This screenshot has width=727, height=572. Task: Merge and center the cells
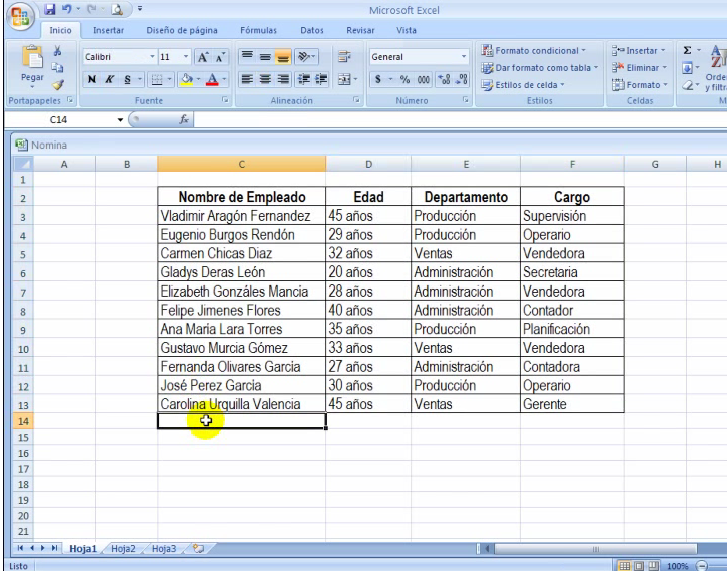(x=344, y=79)
